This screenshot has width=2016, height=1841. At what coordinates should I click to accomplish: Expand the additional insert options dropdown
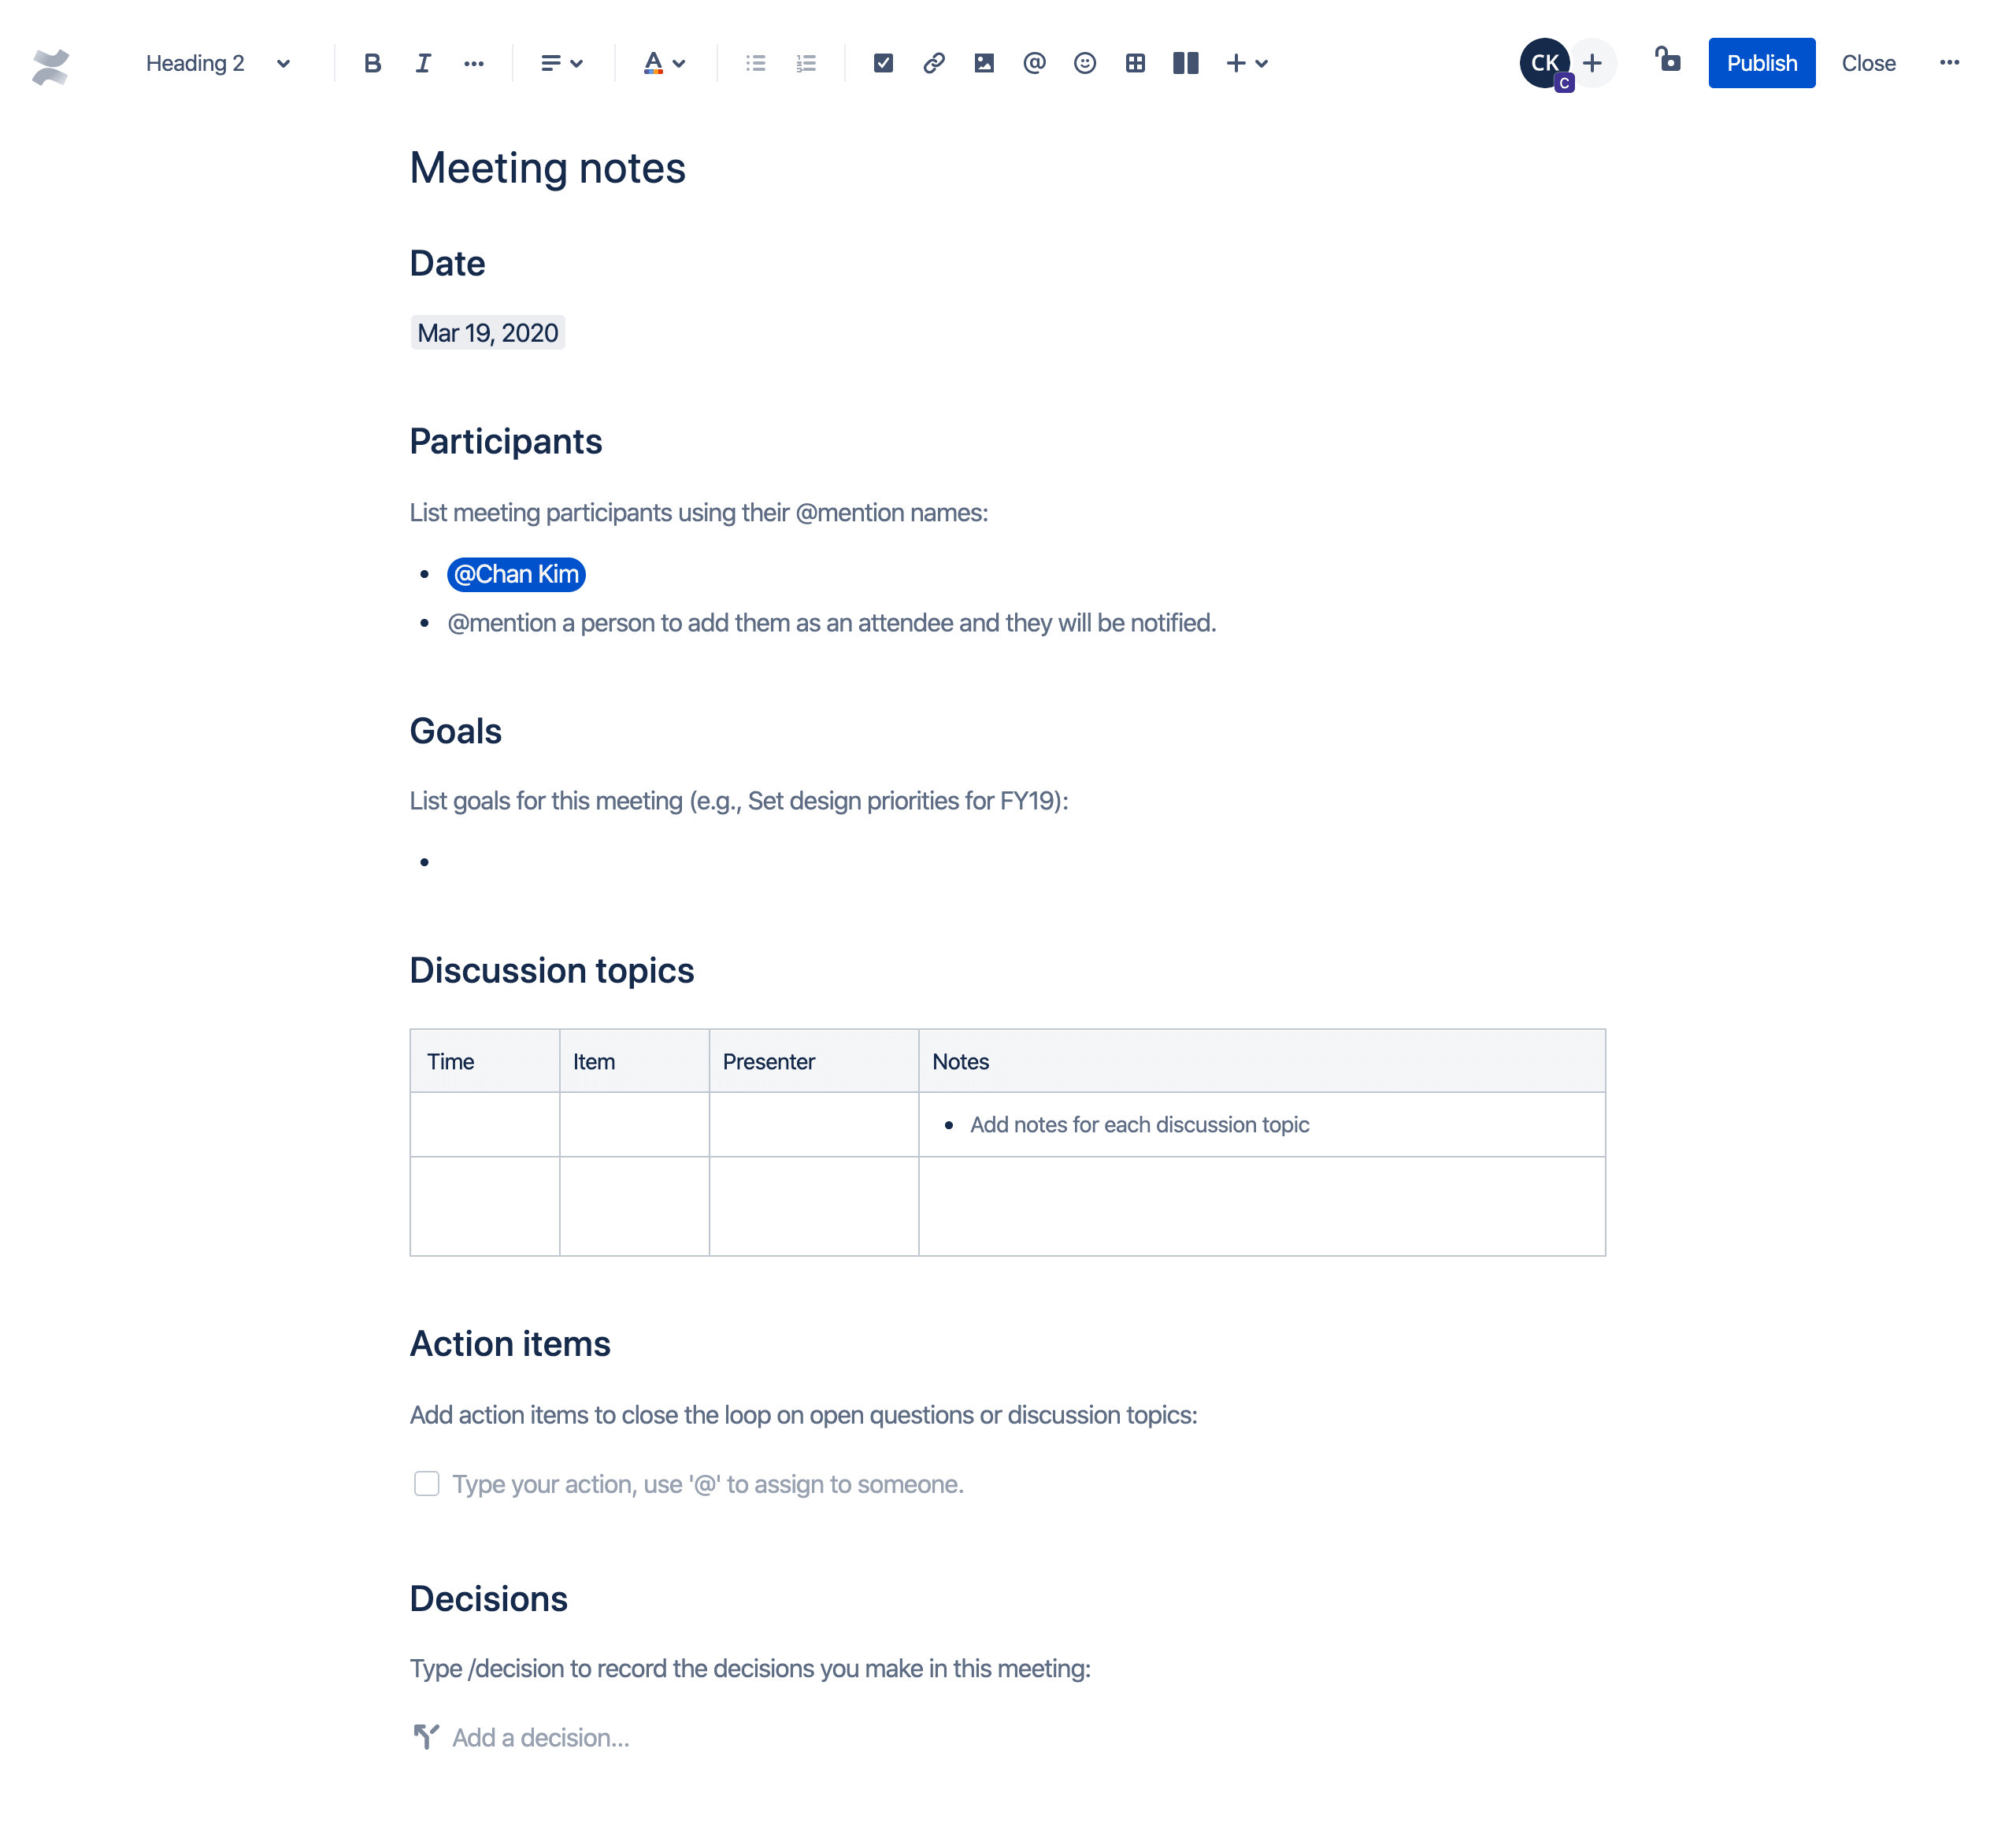pyautogui.click(x=1261, y=63)
